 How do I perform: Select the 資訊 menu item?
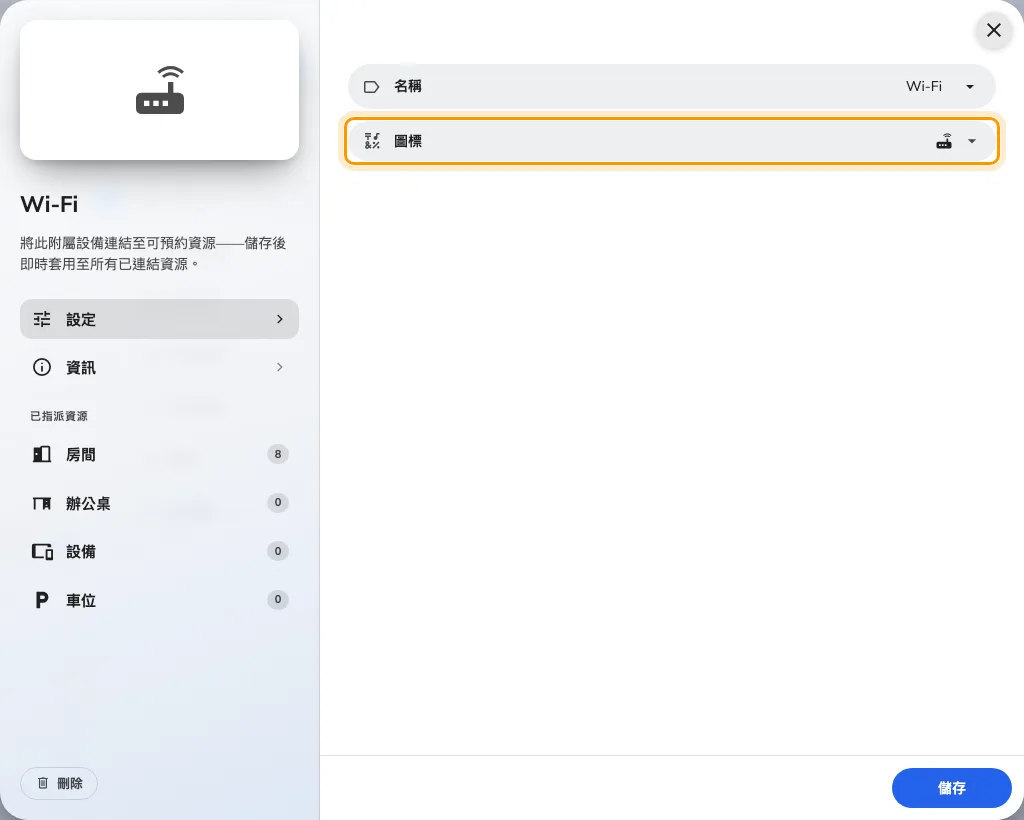159,368
